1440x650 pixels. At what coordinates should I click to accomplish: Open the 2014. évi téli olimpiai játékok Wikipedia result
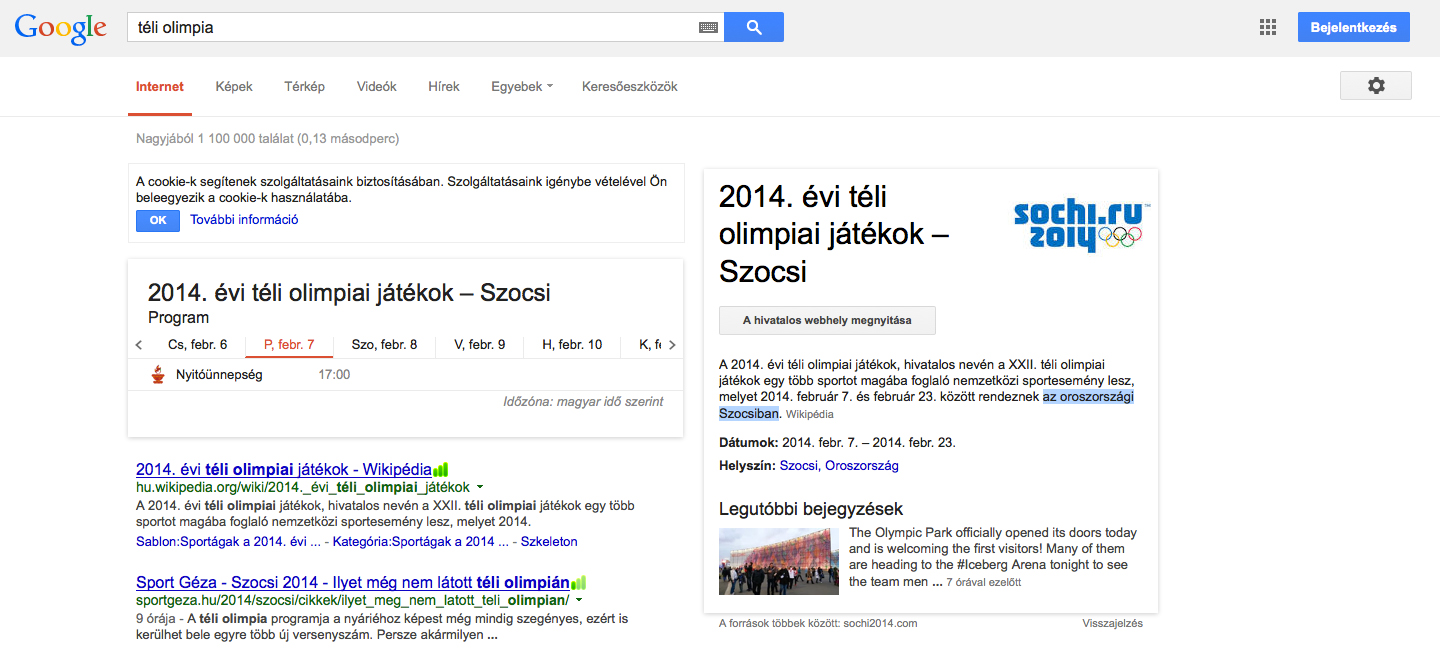pos(284,469)
